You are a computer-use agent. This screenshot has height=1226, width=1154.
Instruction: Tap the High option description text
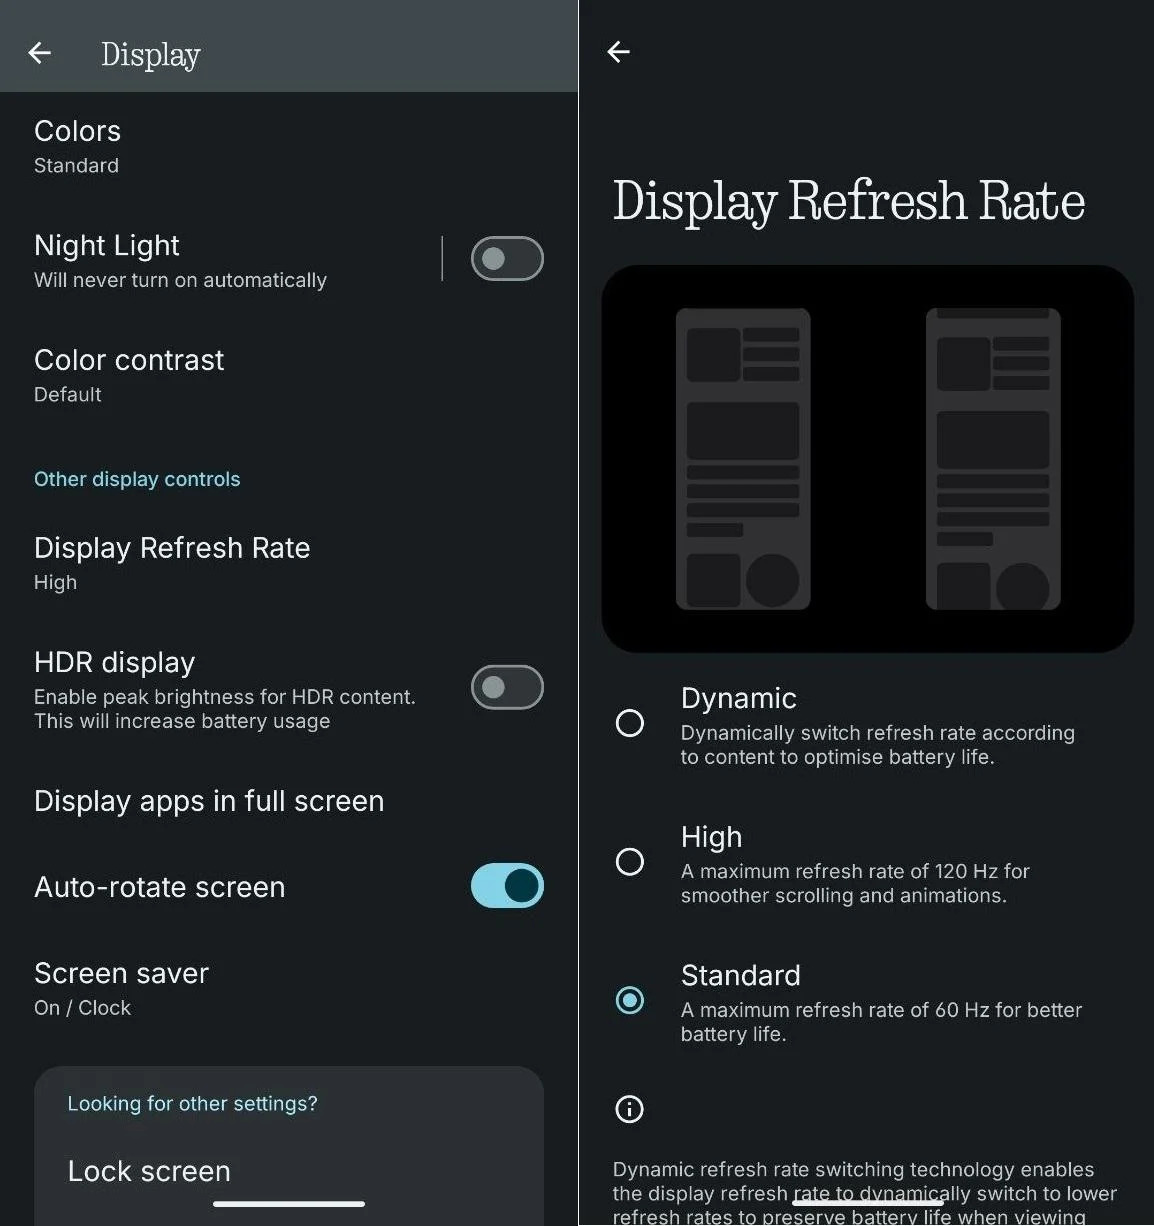(855, 883)
